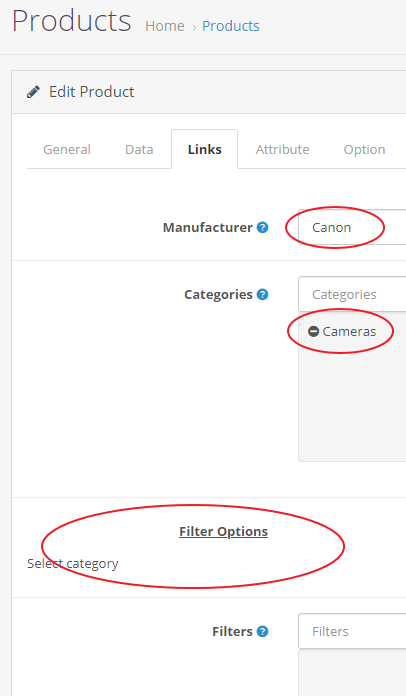This screenshot has height=696, width=406.
Task: Open the General tab
Action: coord(67,150)
